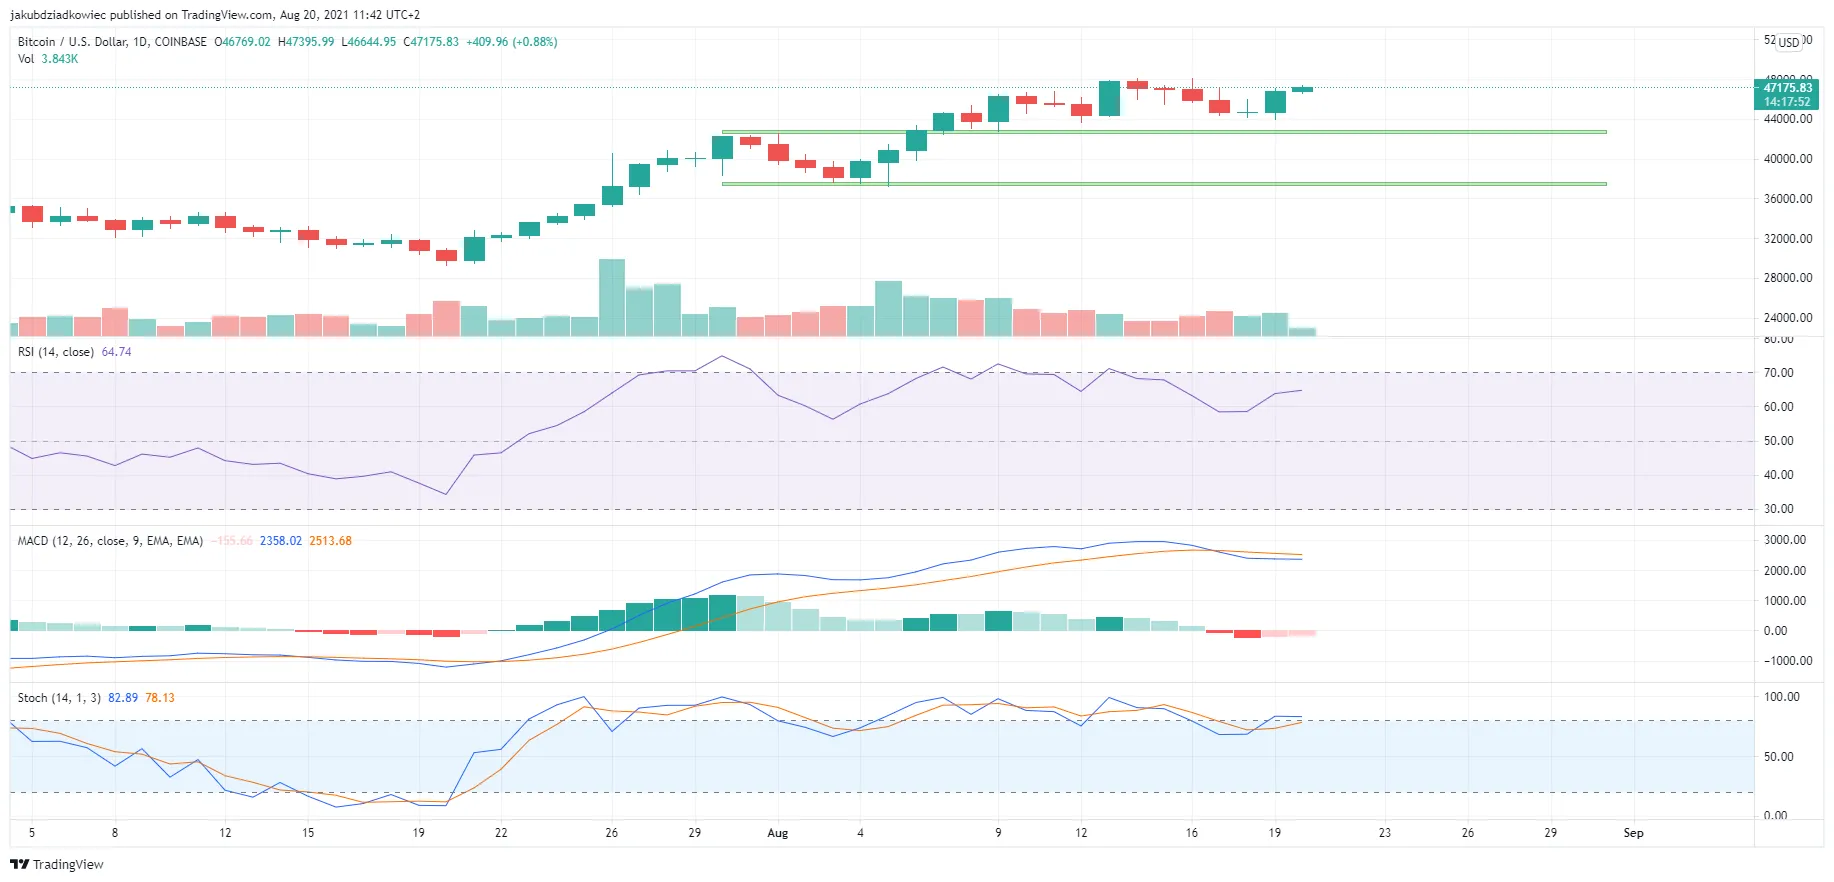Click the Sep marker on time axis
The image size is (1834, 882).
pyautogui.click(x=1633, y=833)
